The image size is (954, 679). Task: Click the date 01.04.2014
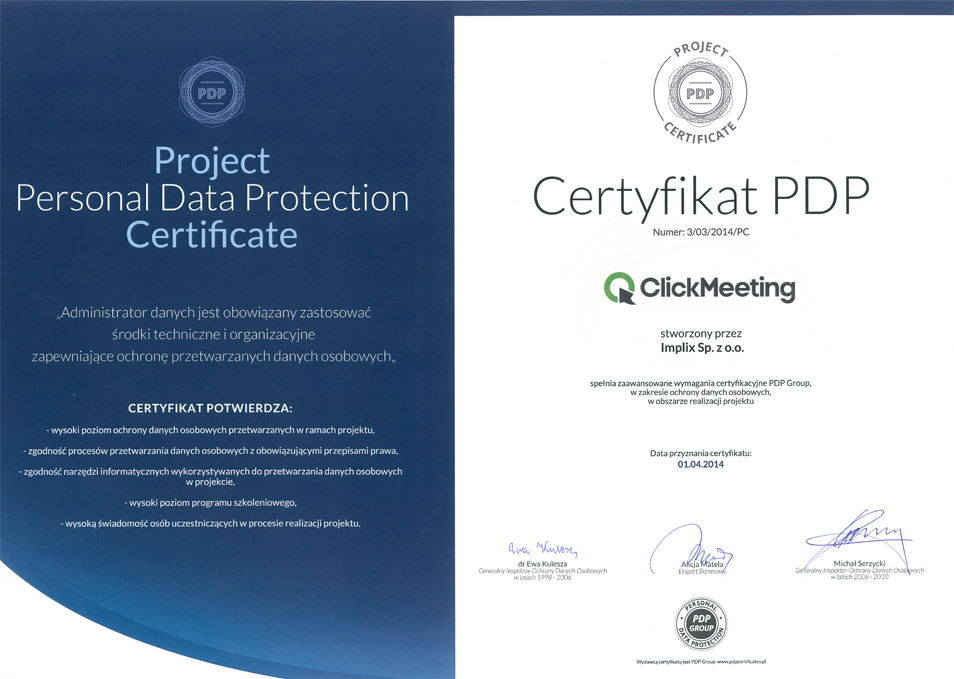coord(701,464)
